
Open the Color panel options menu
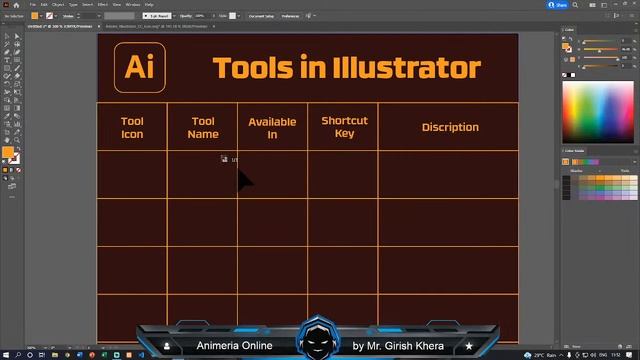[x=636, y=30]
